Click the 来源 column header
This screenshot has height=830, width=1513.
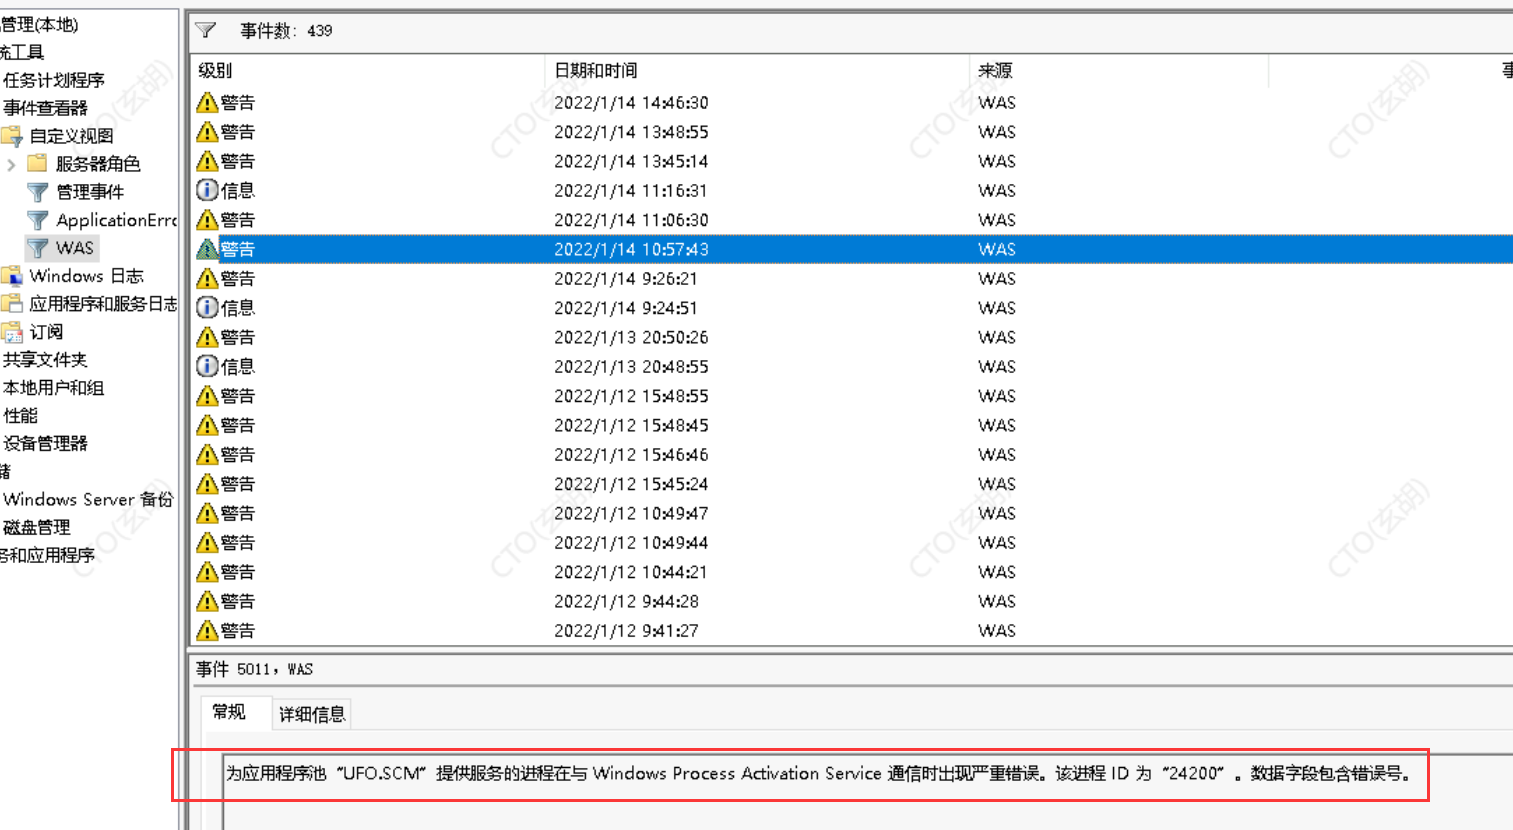point(995,71)
